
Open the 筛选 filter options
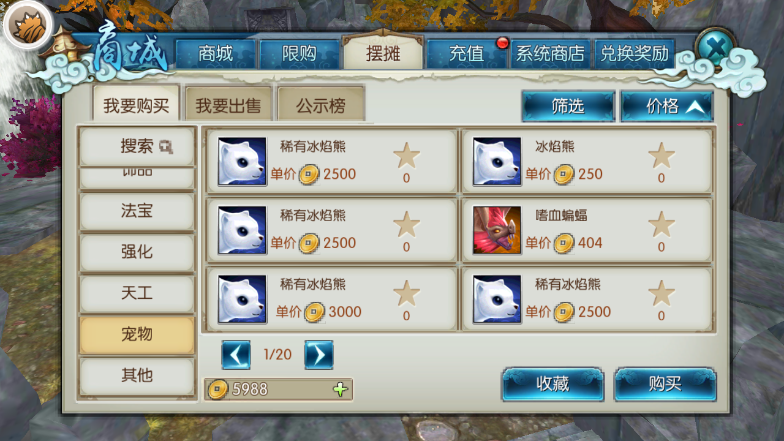(x=568, y=106)
